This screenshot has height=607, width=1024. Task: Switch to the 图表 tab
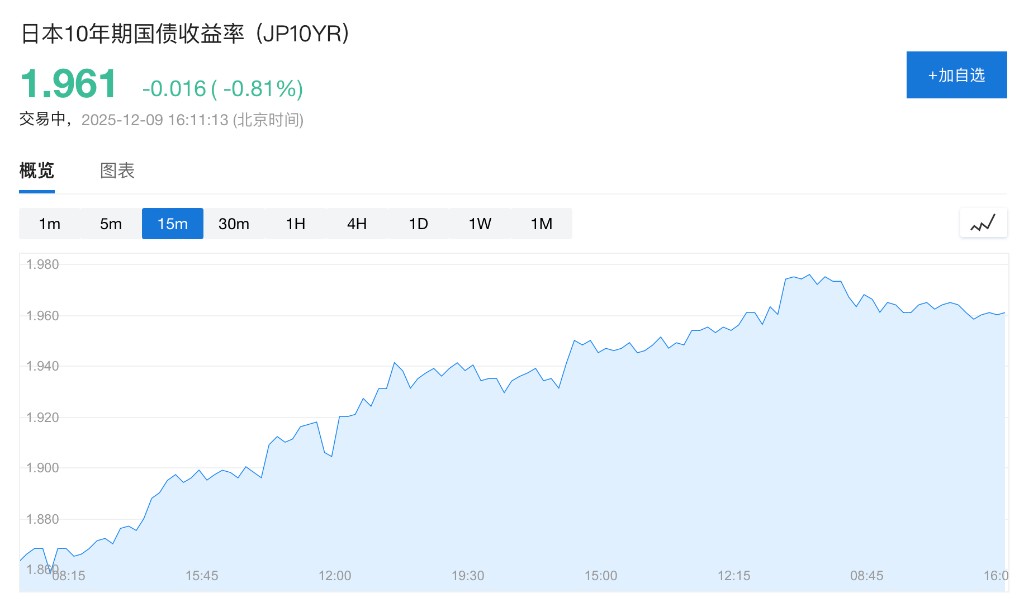(117, 171)
